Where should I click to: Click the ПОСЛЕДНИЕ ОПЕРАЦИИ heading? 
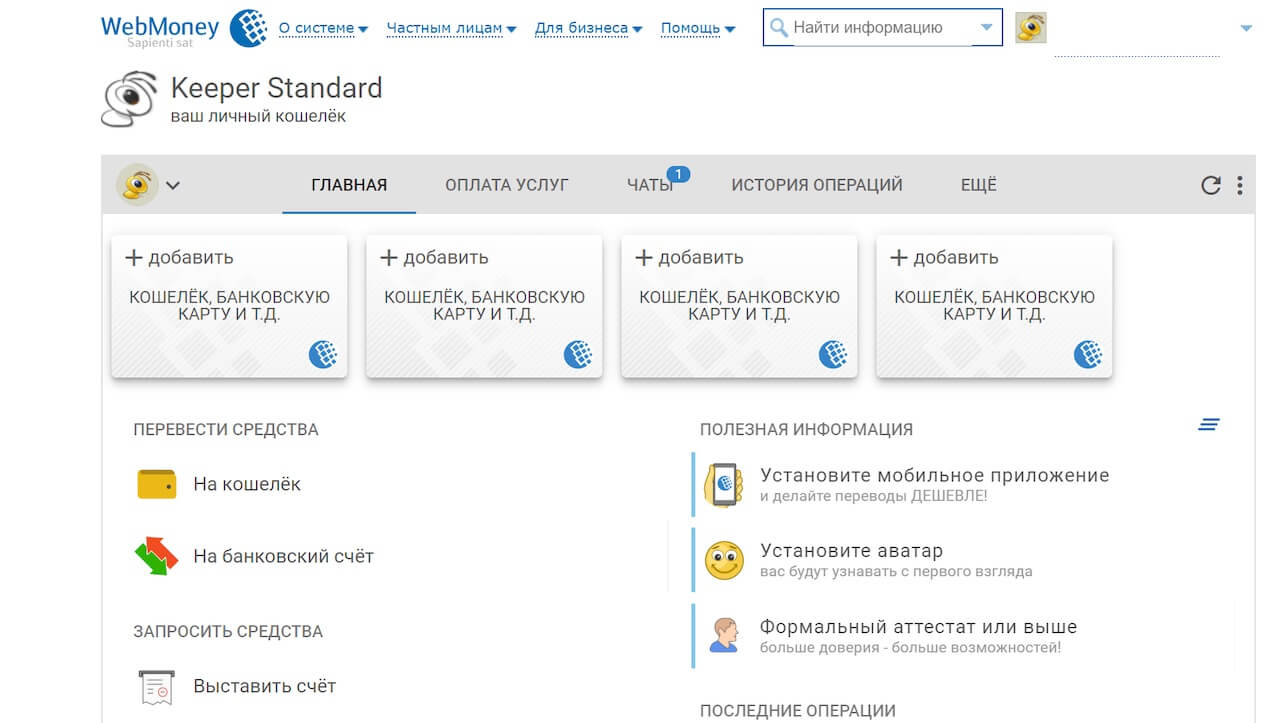pyautogui.click(x=798, y=711)
